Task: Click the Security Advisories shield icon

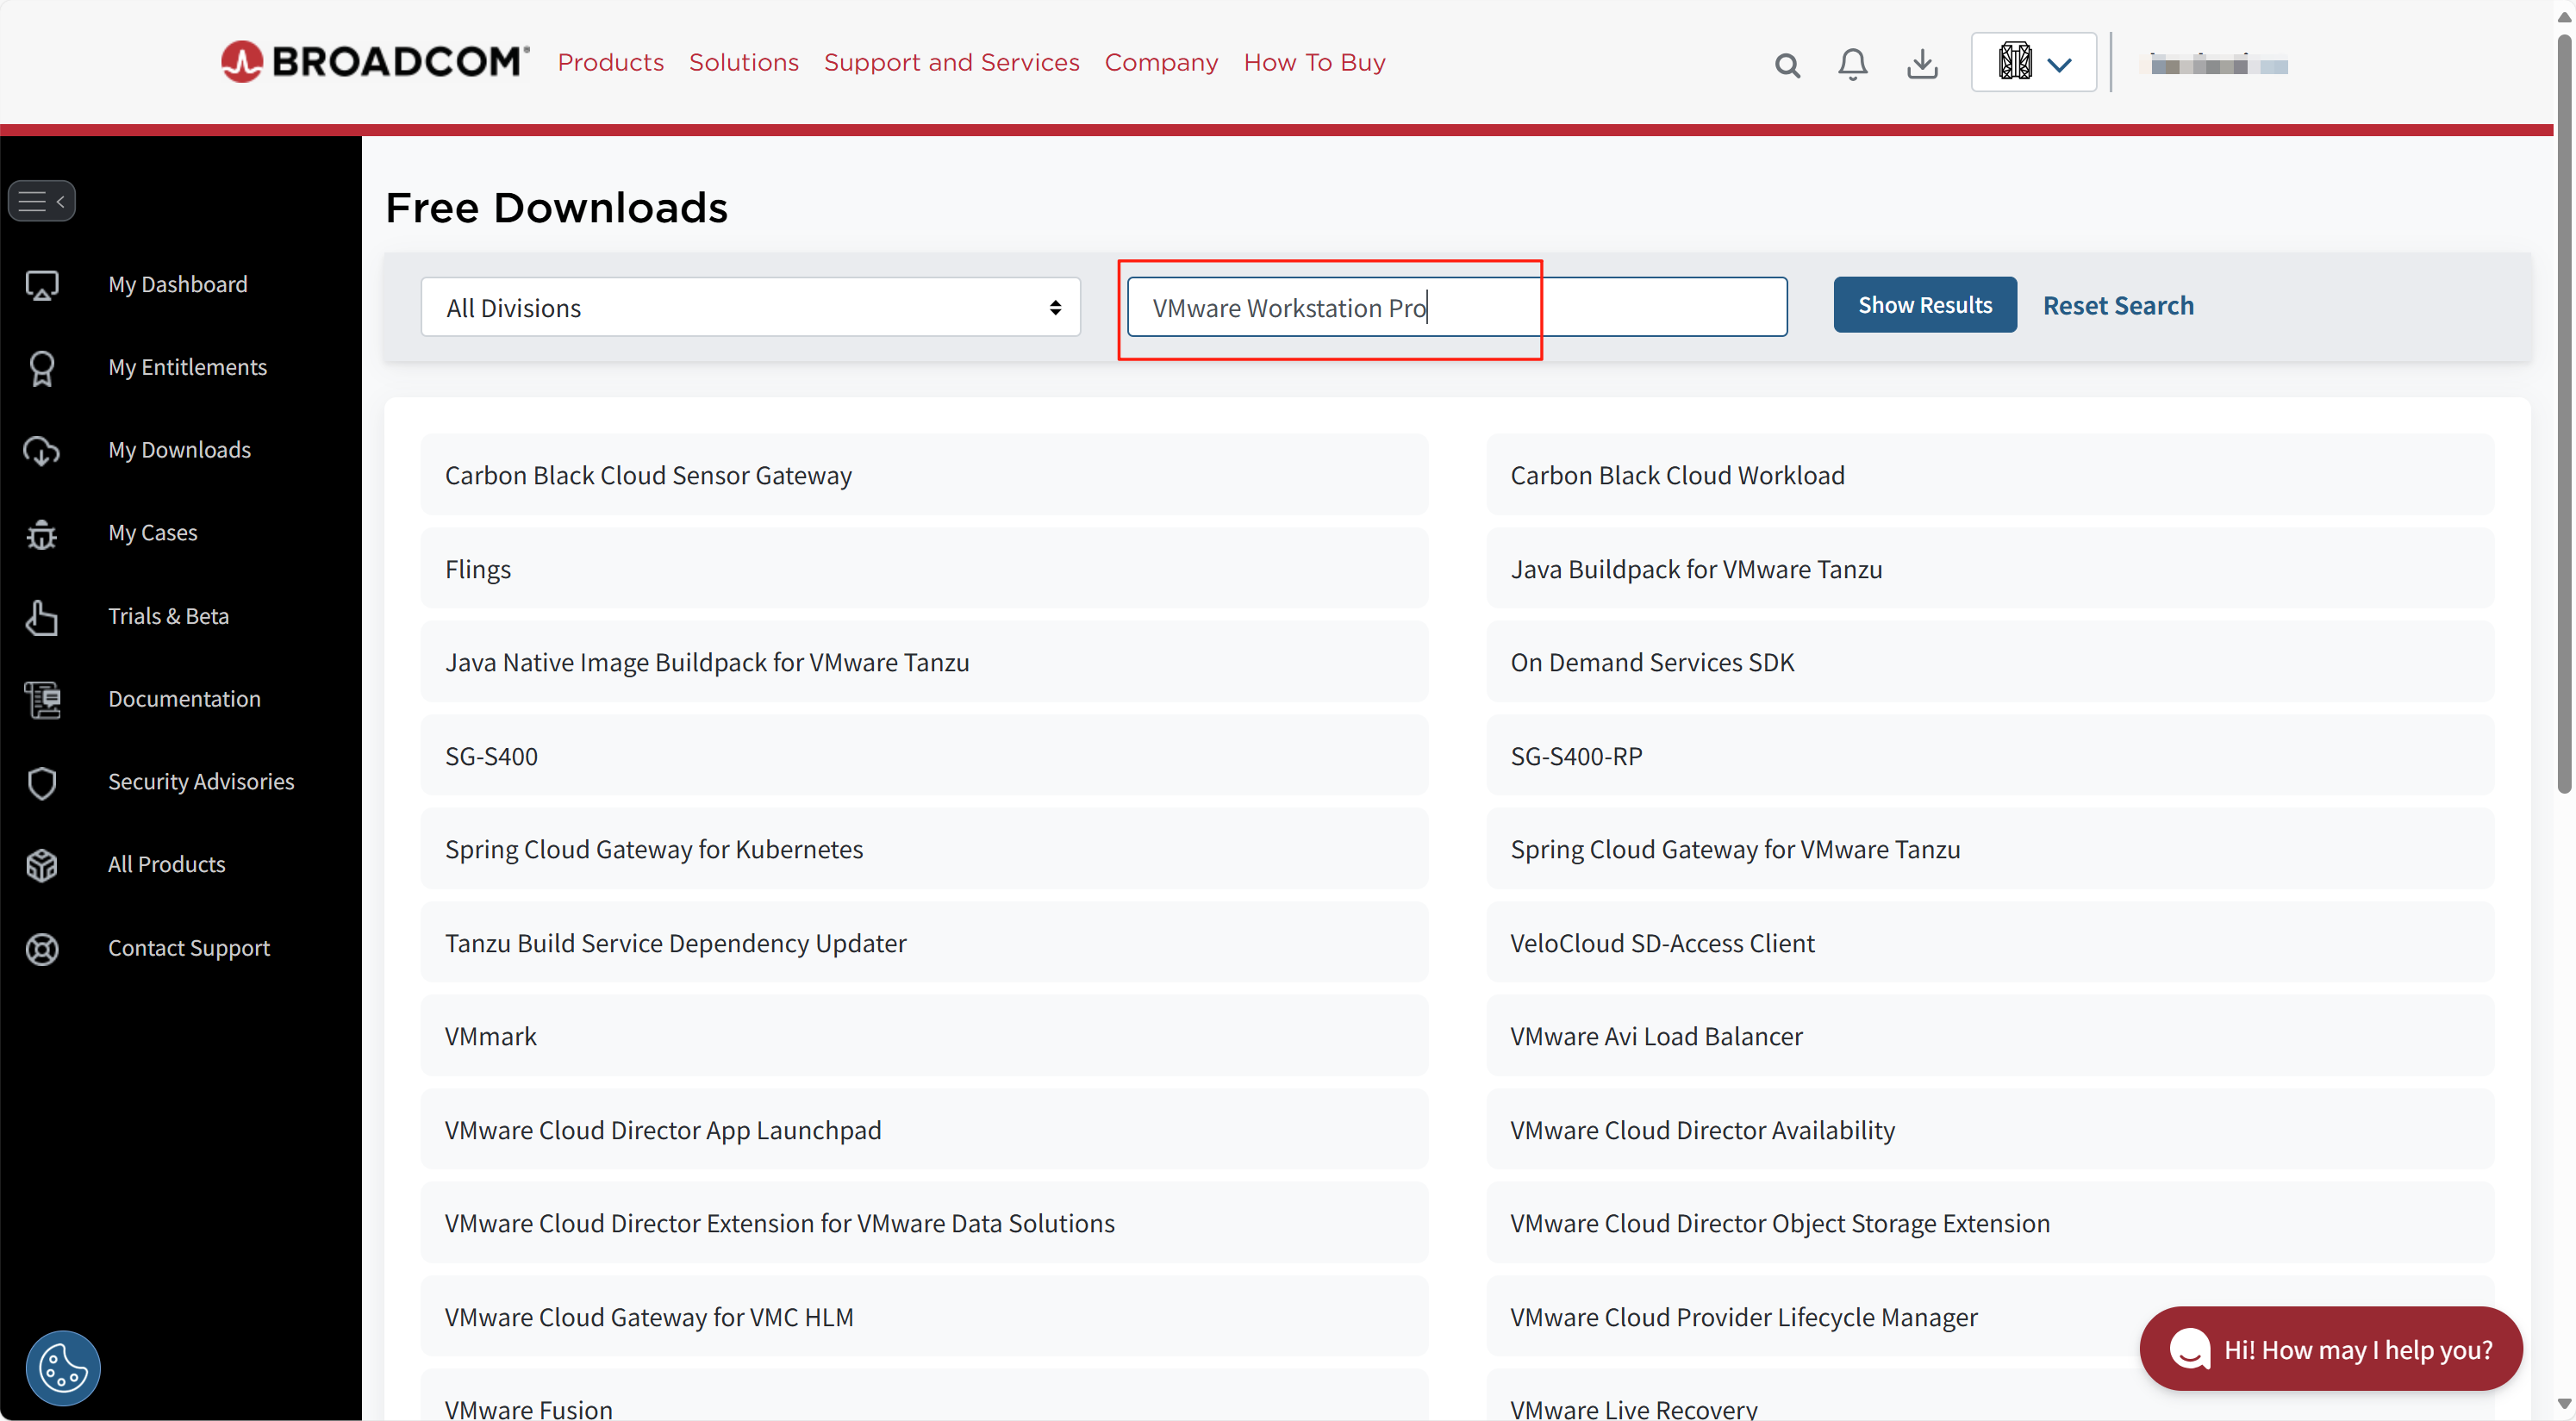Action: tap(42, 782)
